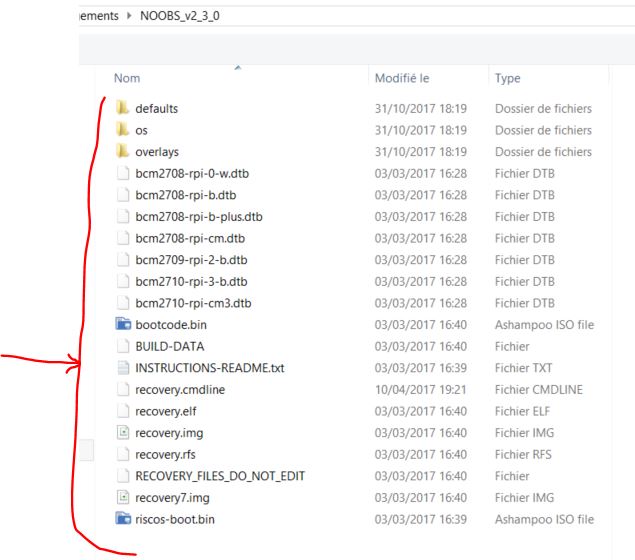Click the os folder icon

[123, 130]
